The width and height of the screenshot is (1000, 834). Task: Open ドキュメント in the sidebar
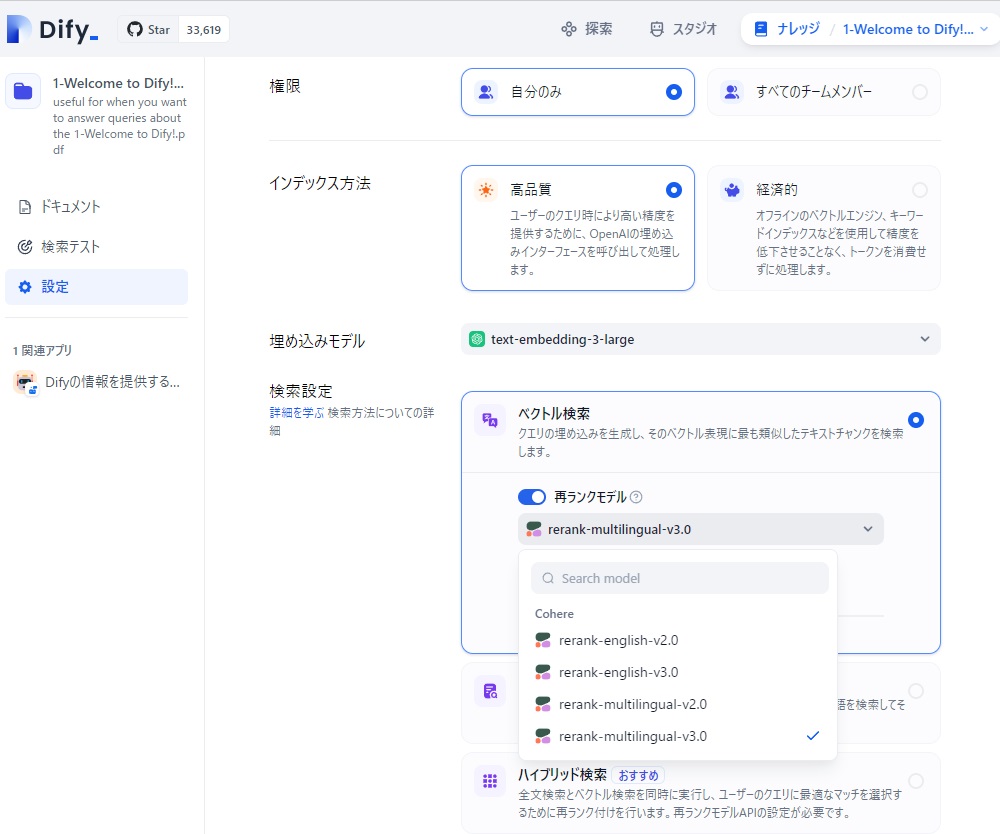click(96, 207)
